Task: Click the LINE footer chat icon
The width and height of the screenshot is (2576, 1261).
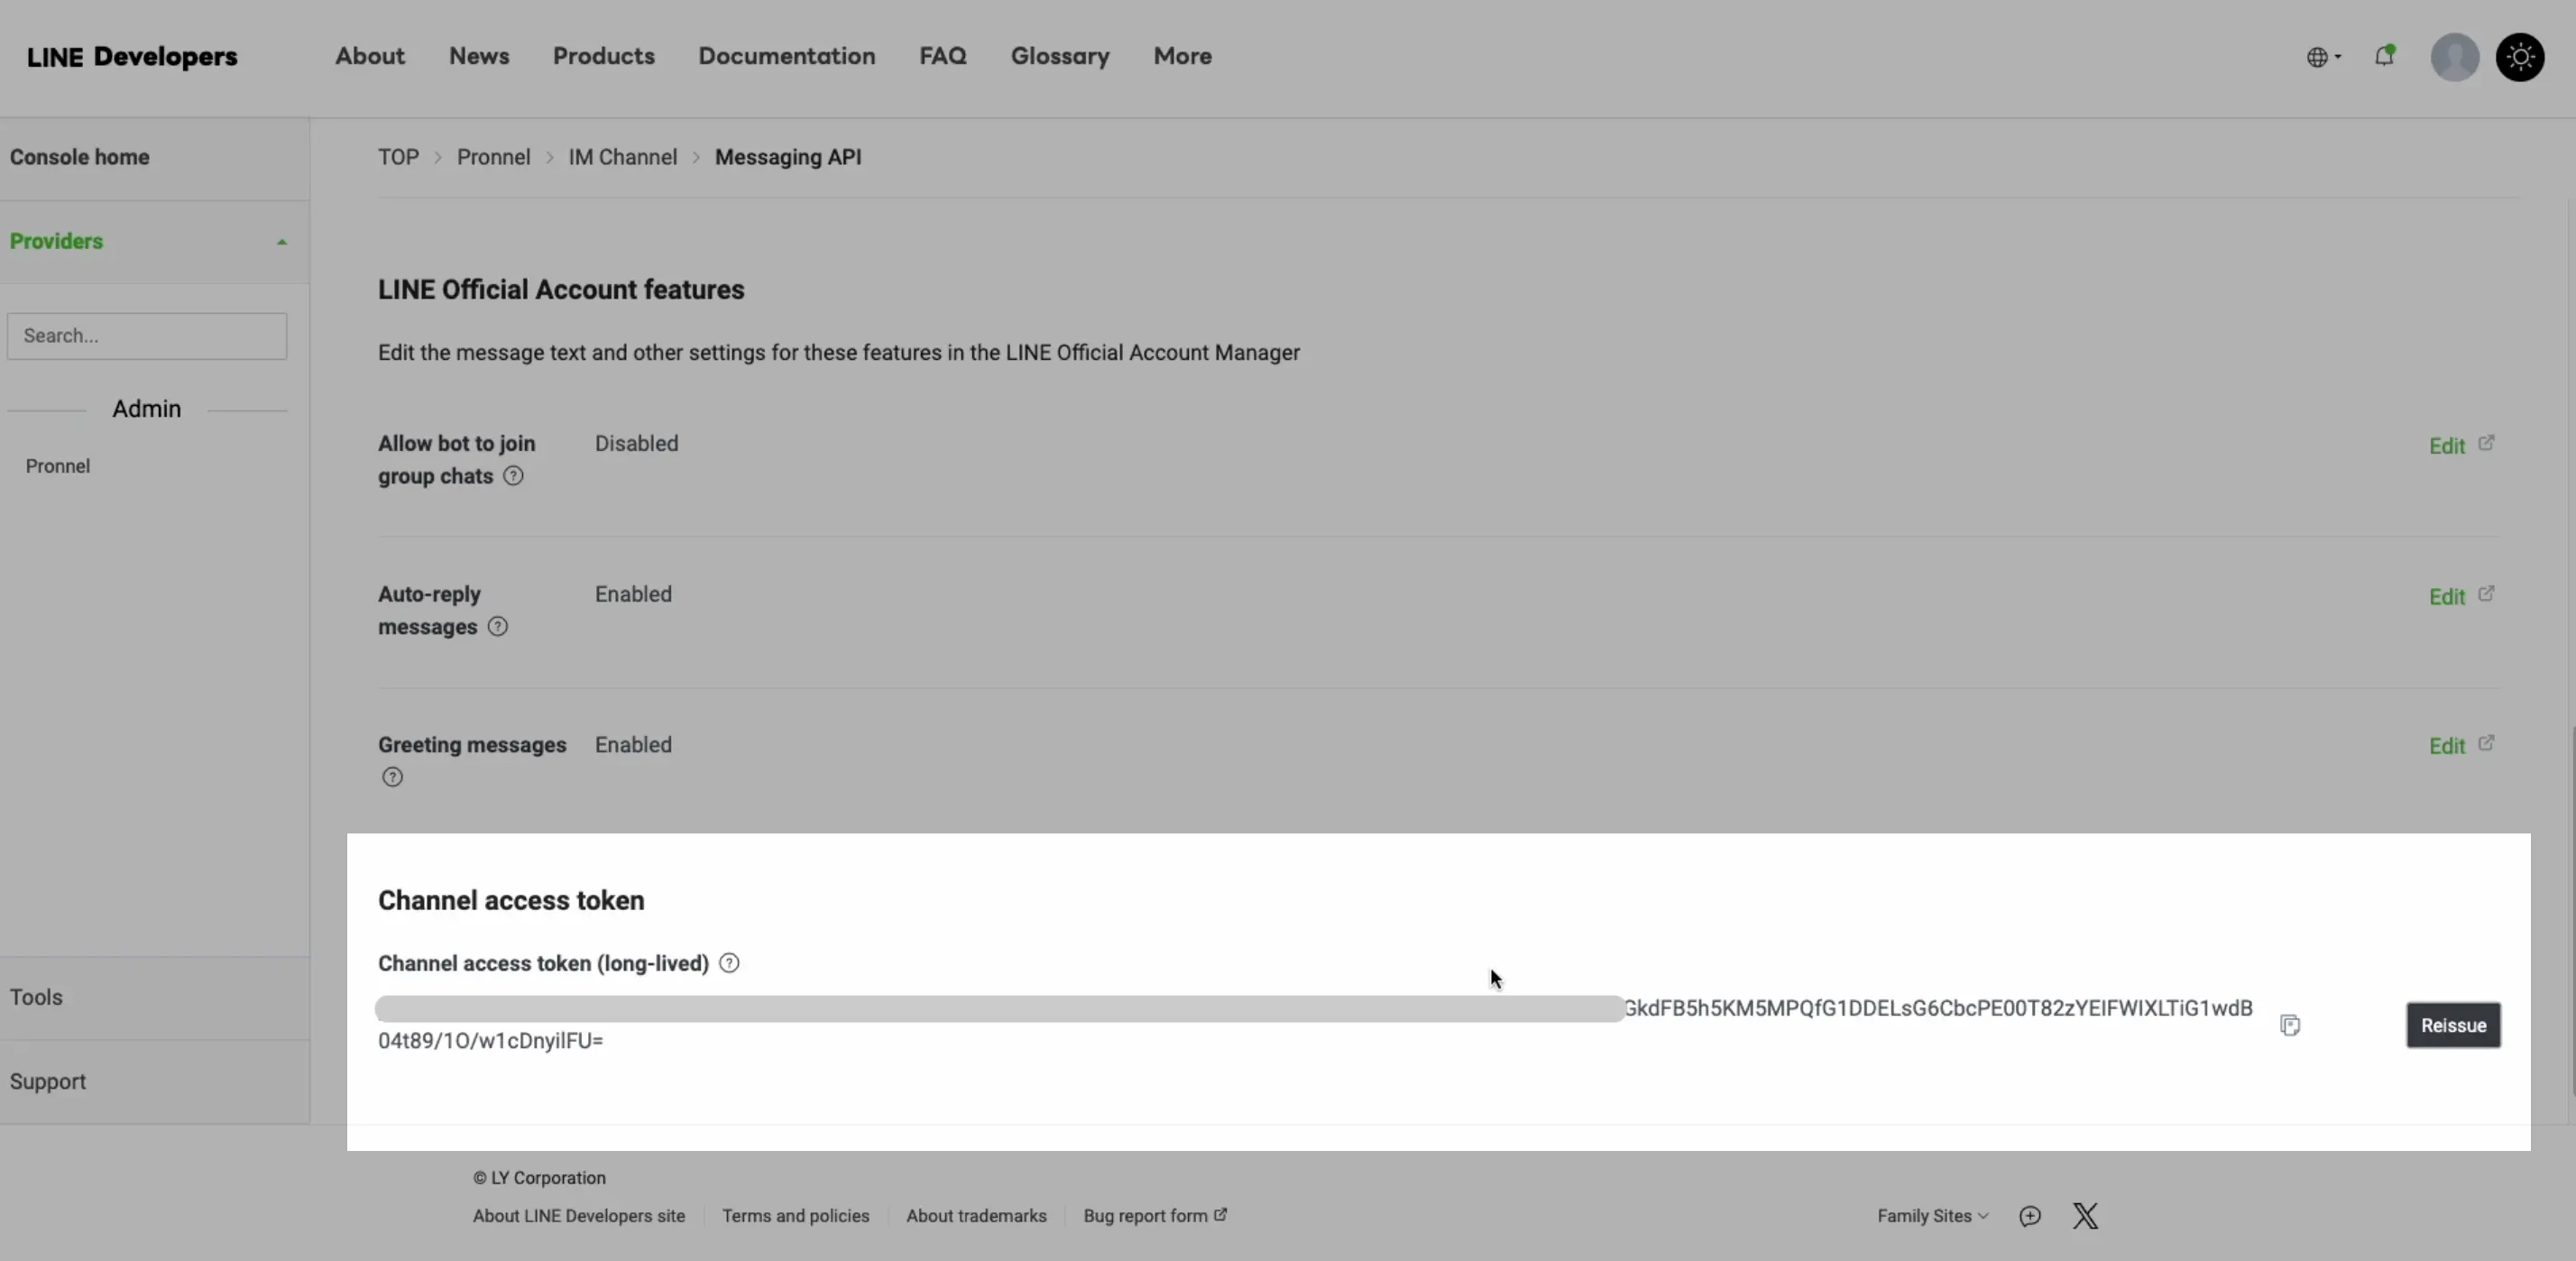Action: 2030,1216
